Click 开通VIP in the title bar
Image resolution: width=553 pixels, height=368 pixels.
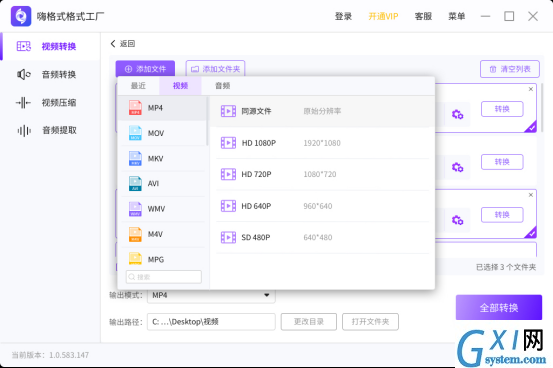point(383,16)
